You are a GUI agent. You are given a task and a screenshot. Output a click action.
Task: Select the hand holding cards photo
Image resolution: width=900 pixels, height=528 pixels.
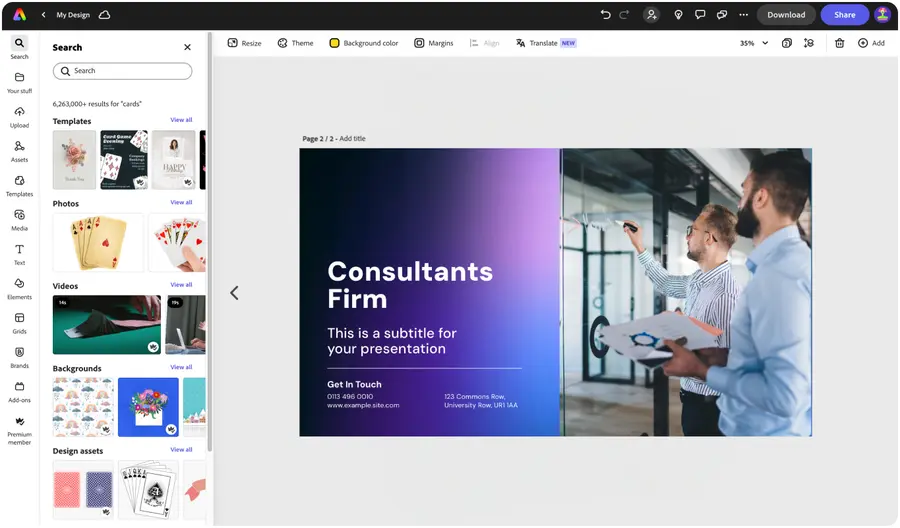click(177, 242)
